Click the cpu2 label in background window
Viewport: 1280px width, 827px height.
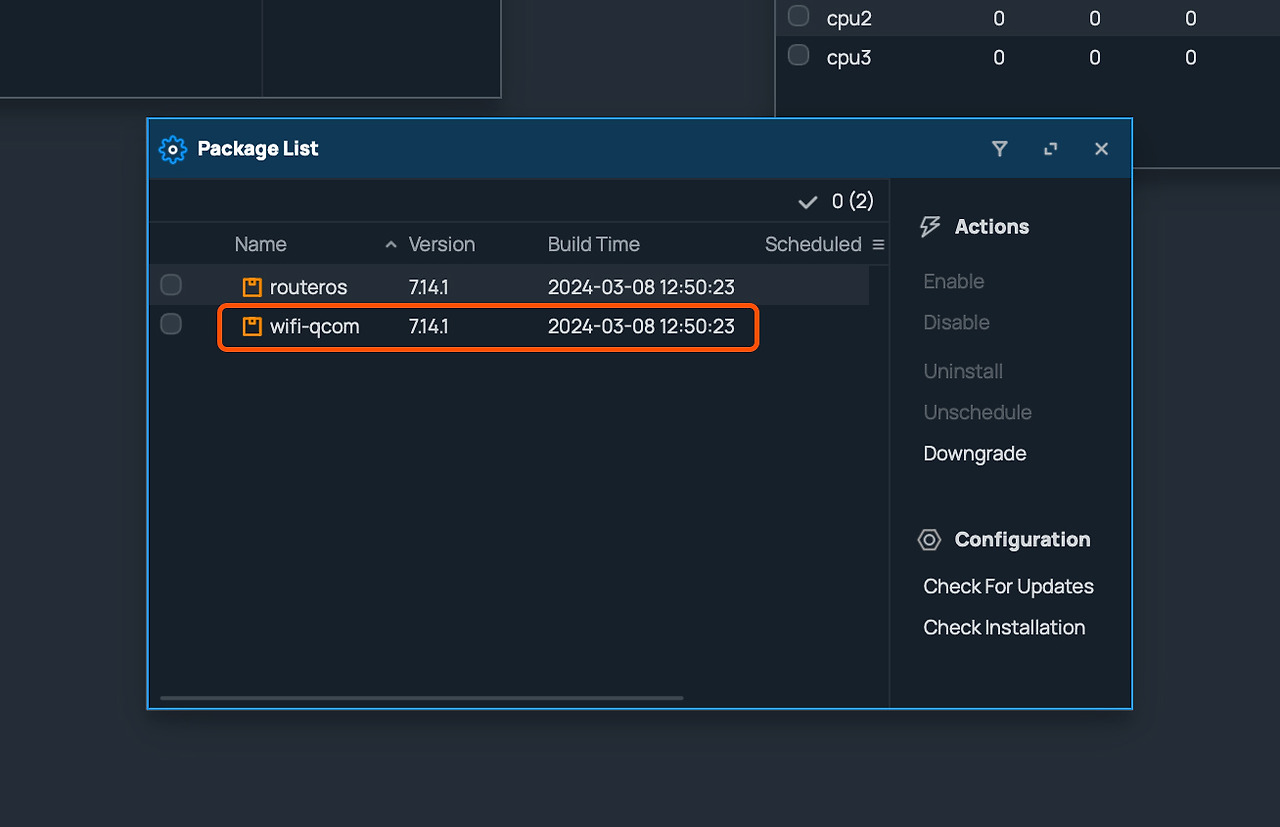(x=849, y=18)
